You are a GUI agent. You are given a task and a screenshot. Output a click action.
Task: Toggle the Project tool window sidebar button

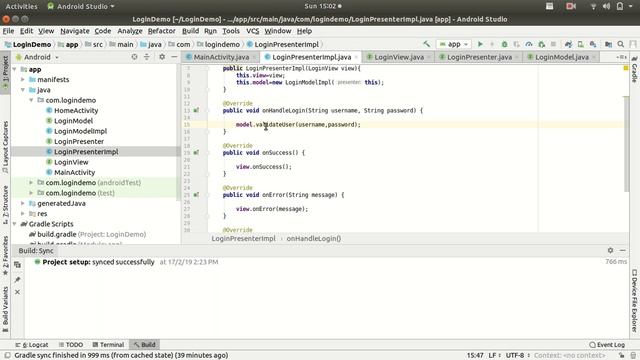pos(5,73)
